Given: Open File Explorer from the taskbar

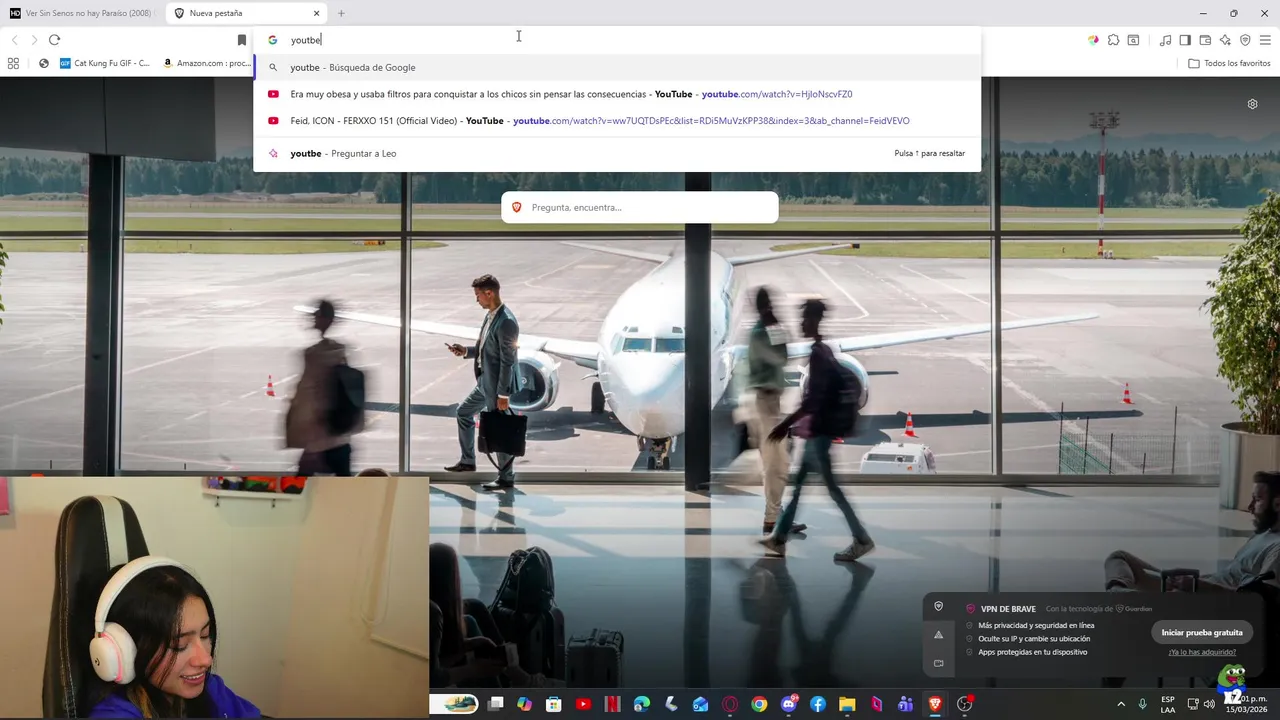Looking at the screenshot, I should tap(847, 704).
